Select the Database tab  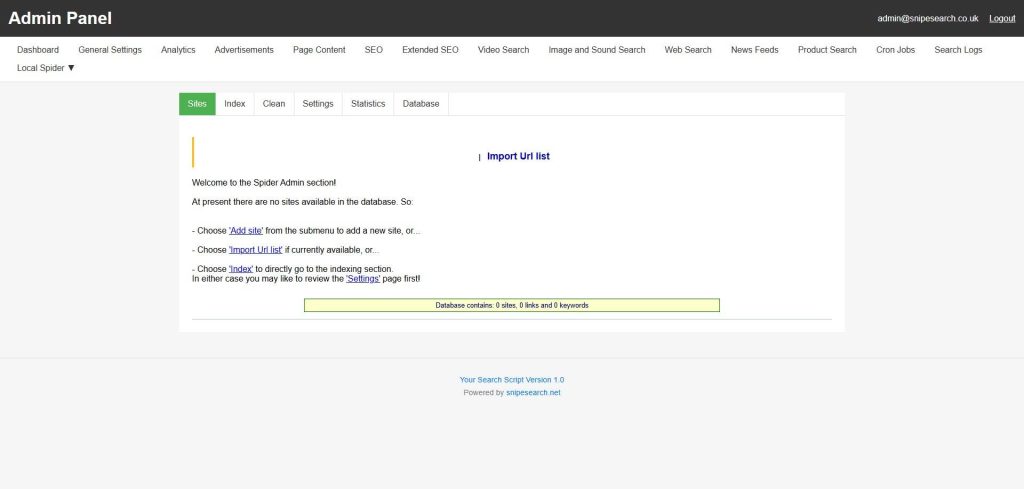tap(421, 104)
